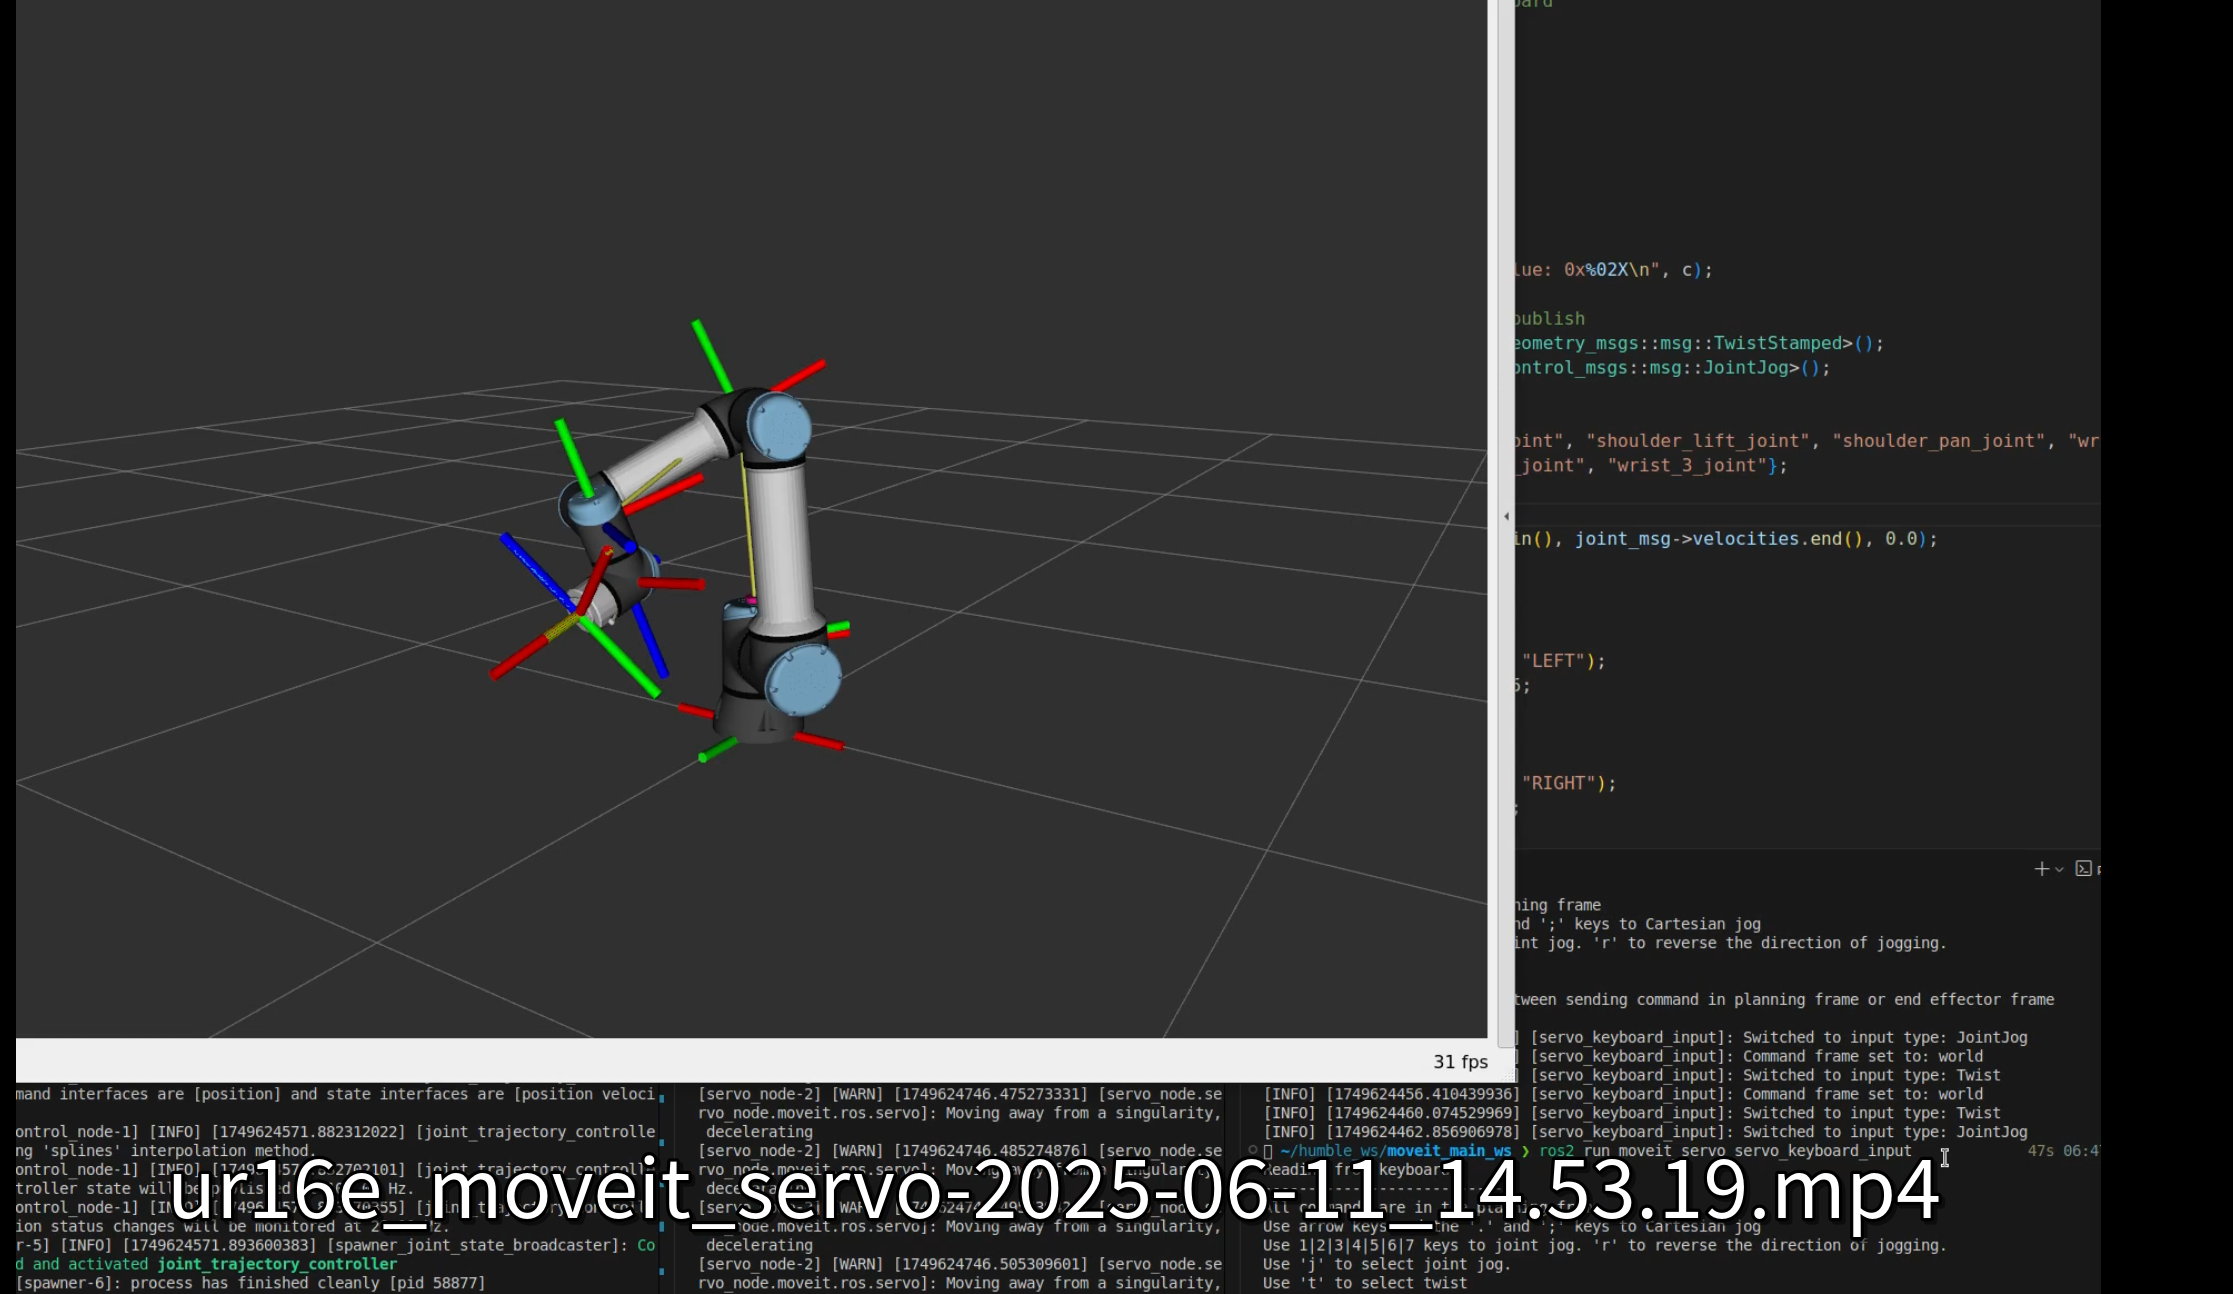The image size is (2233, 1294).
Task: Click the servo_keyboard_input command in terminal
Action: tap(1822, 1151)
